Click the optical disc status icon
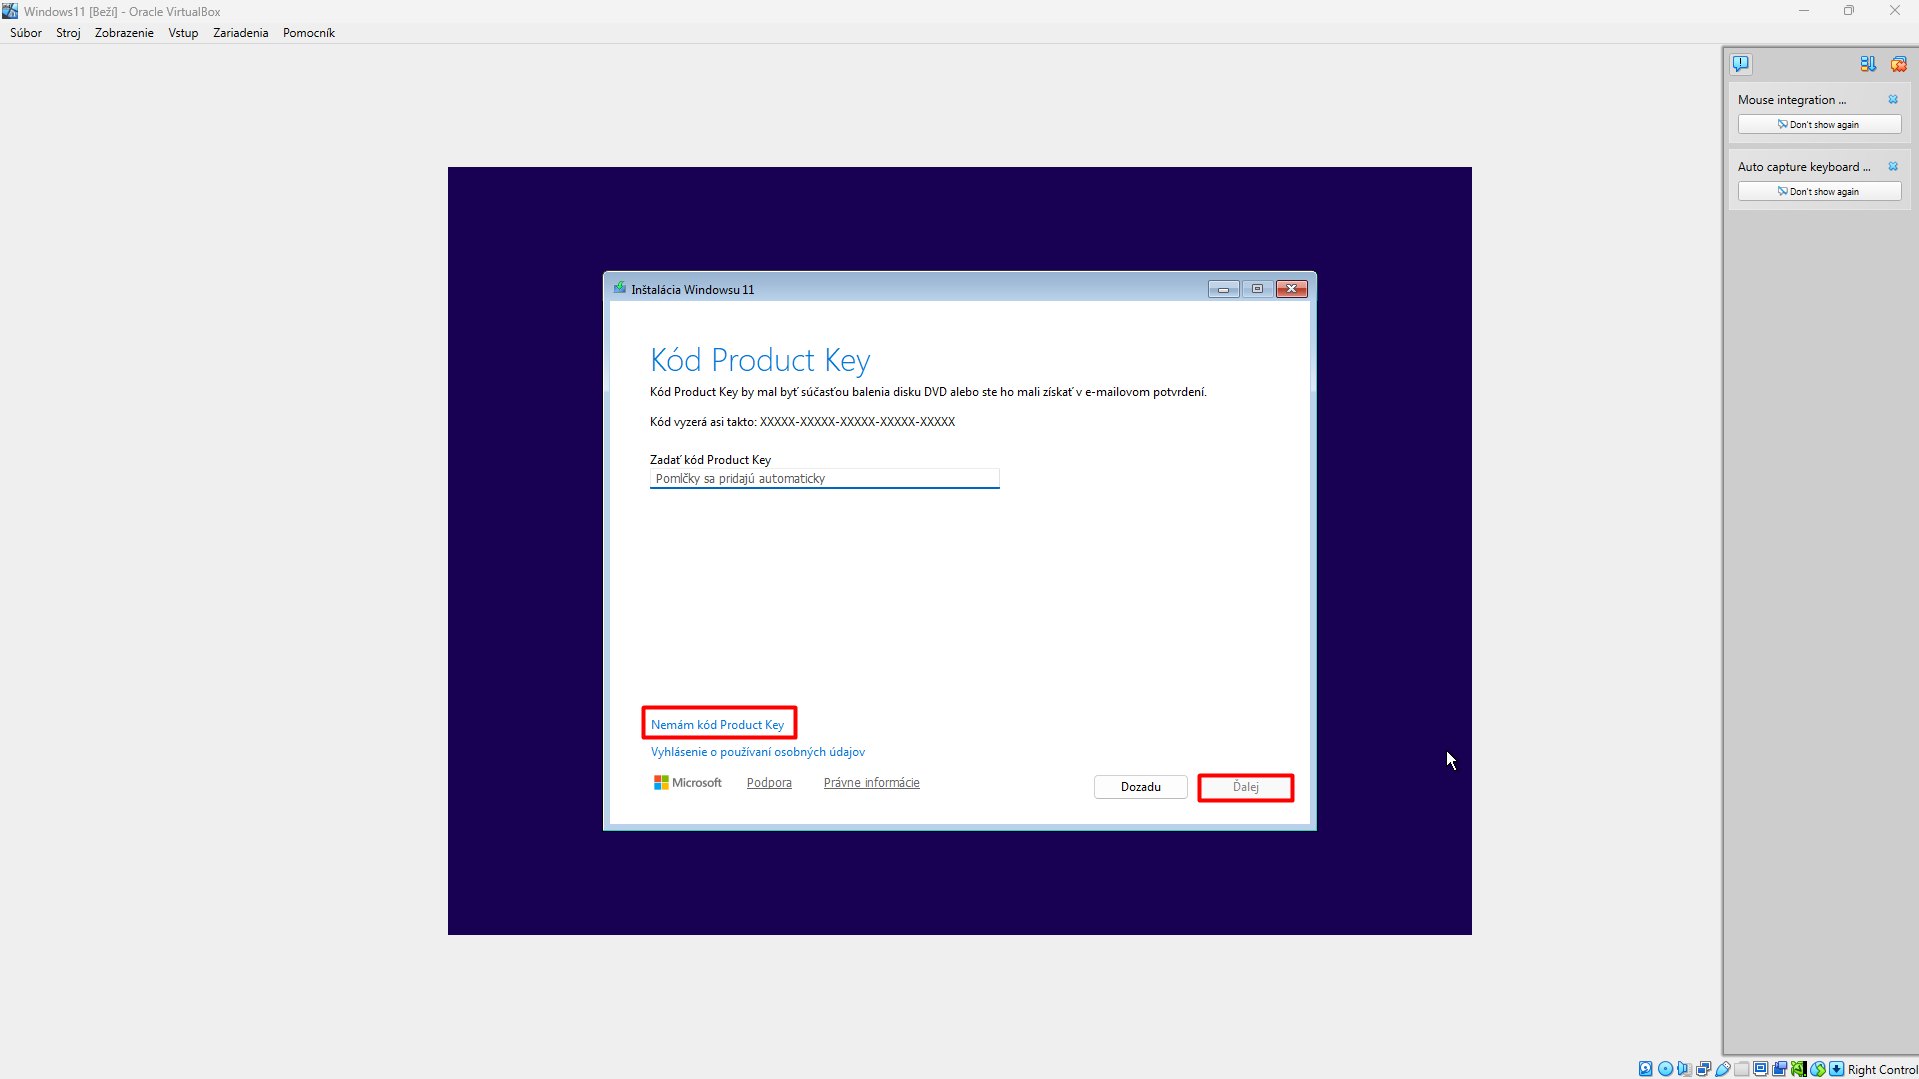The width and height of the screenshot is (1919, 1079). [x=1665, y=1069]
